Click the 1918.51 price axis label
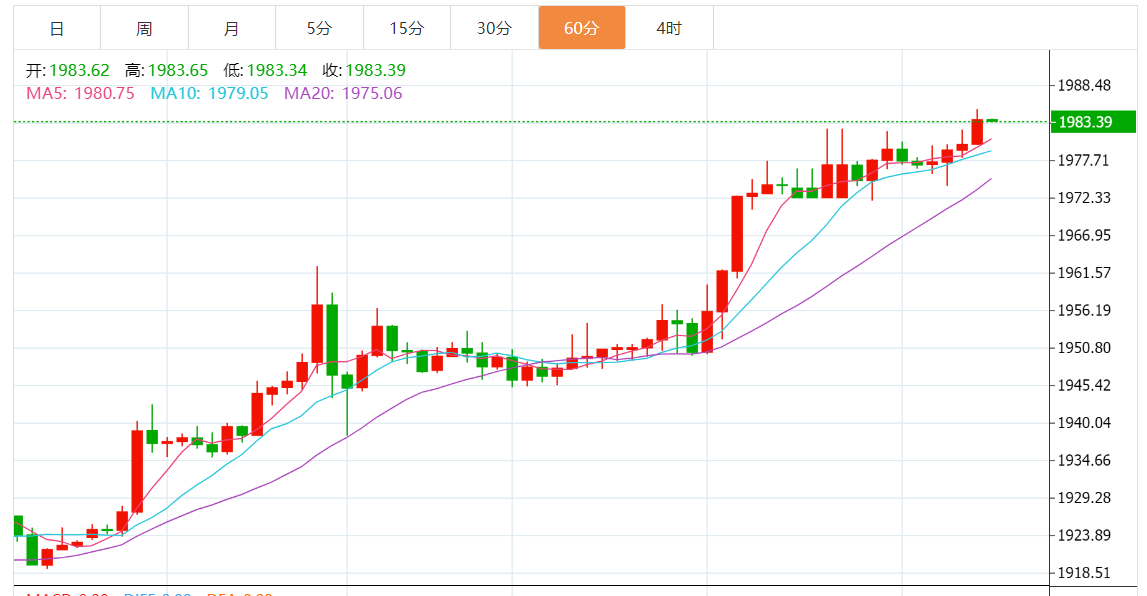The image size is (1147, 596). (x=1084, y=573)
